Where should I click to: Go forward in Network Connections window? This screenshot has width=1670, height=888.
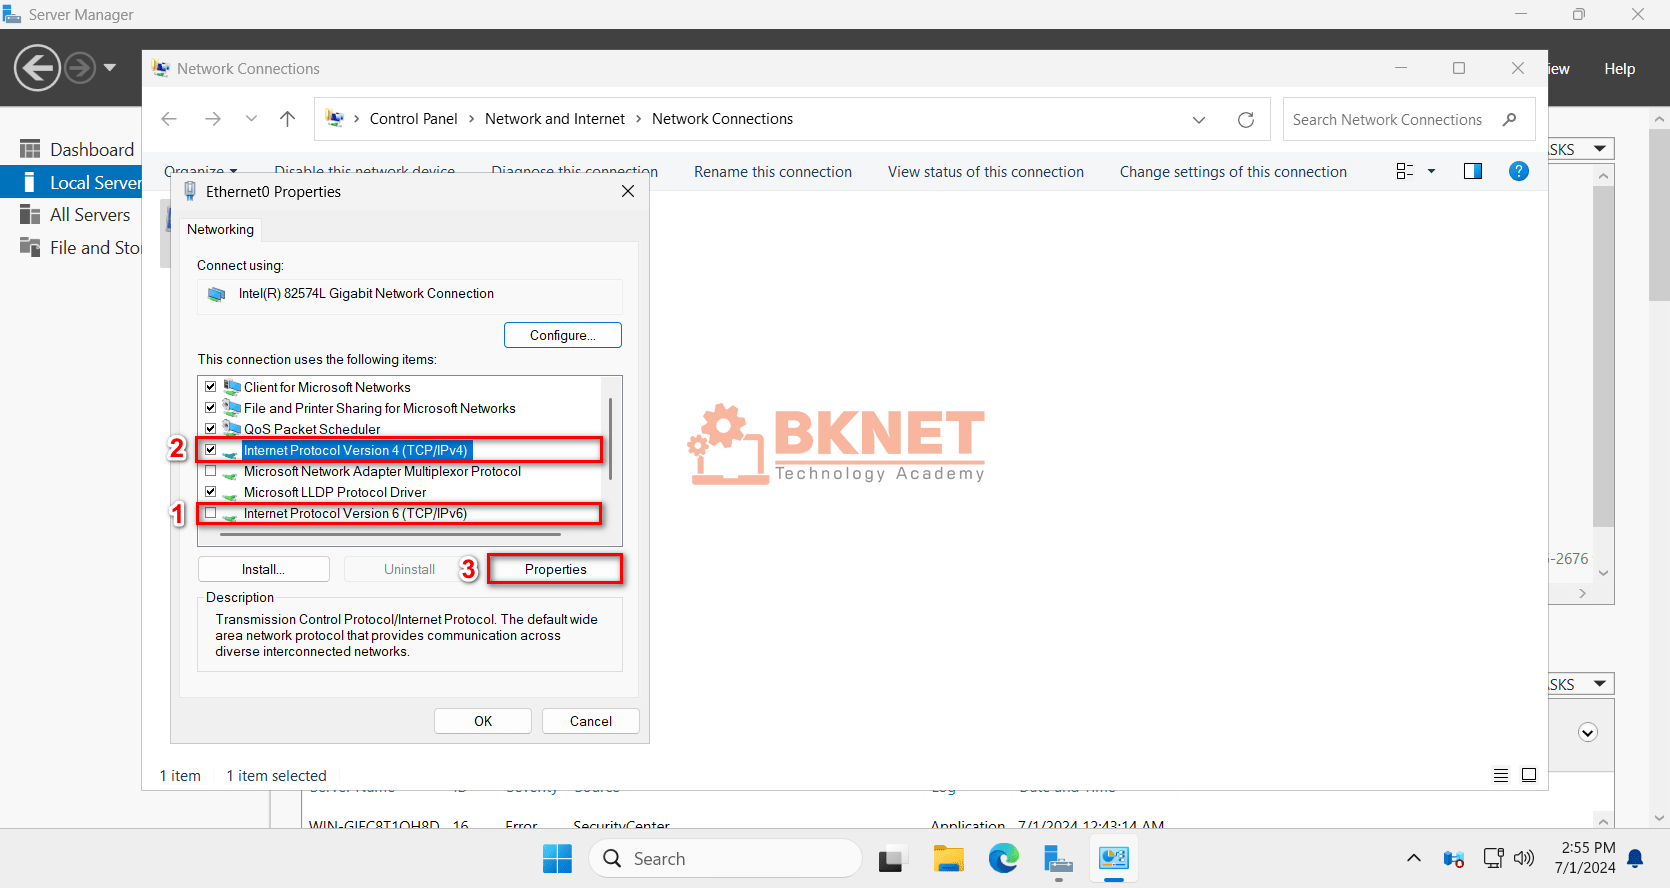212,119
